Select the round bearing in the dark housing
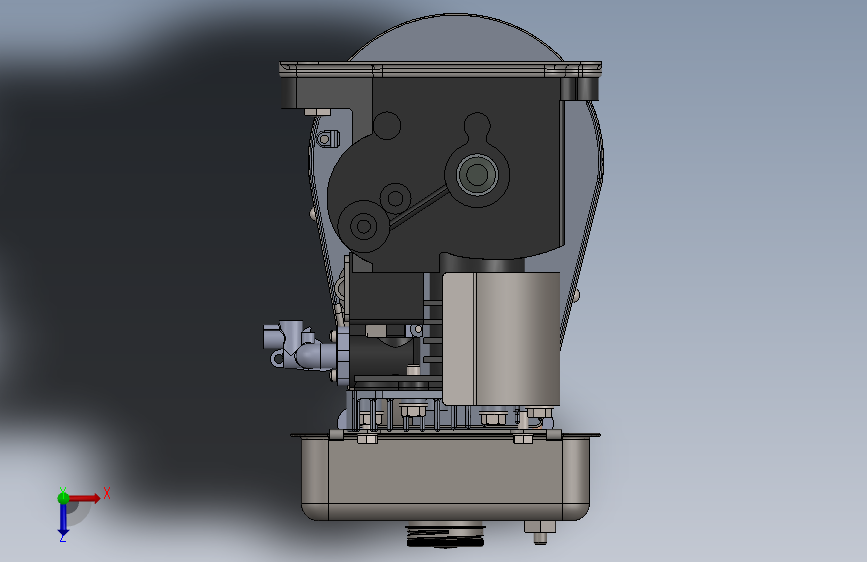The width and height of the screenshot is (867, 562). (x=477, y=175)
